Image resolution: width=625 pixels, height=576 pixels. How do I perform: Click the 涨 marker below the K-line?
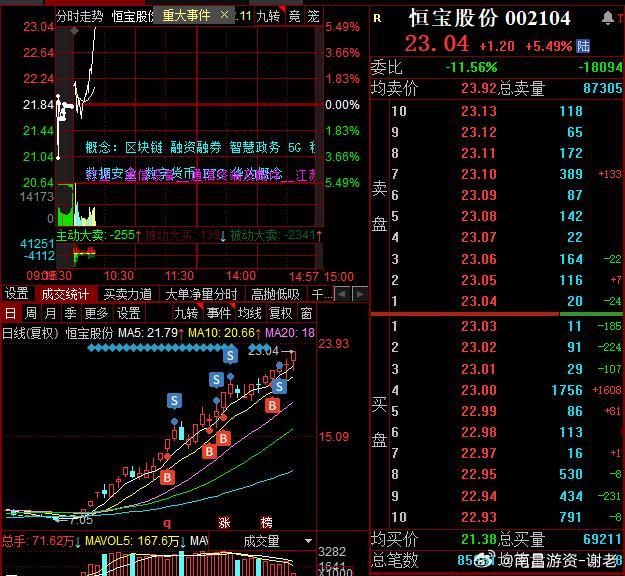point(224,522)
